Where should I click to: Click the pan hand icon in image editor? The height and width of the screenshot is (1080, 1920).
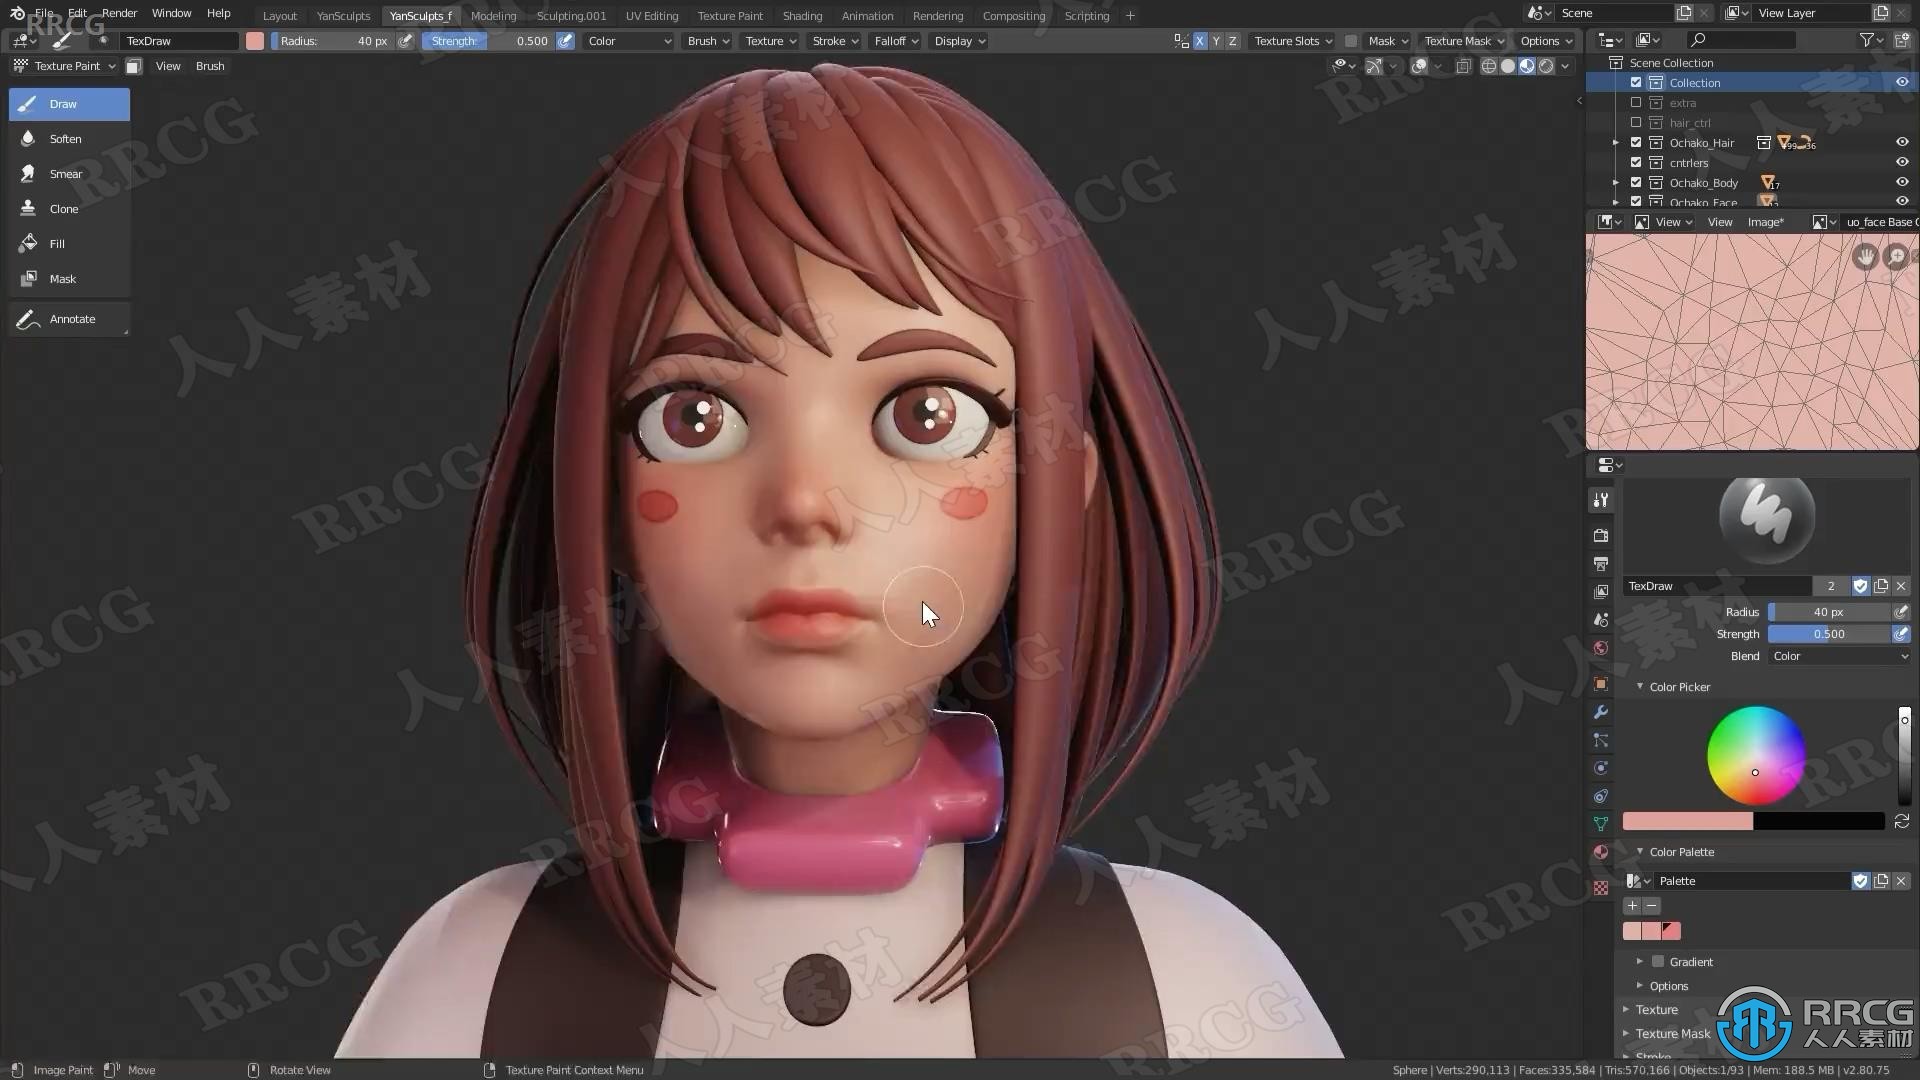[1865, 257]
